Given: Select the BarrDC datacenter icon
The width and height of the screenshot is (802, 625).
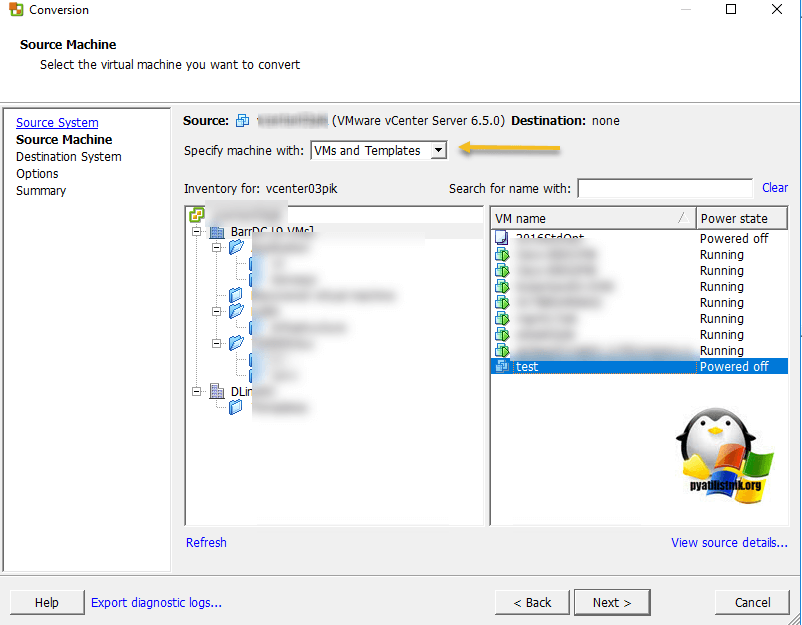Looking at the screenshot, I should click(216, 232).
